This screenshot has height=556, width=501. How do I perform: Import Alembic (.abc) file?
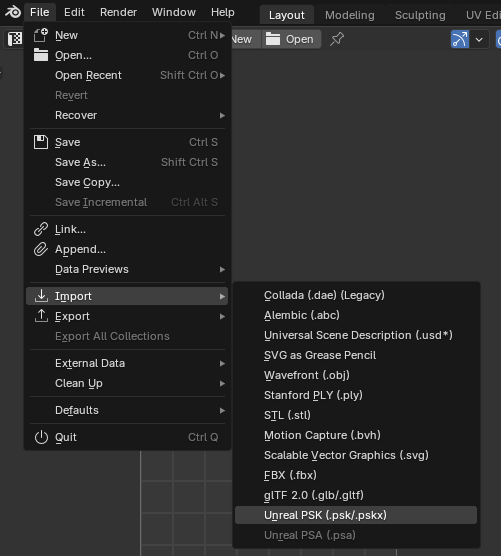click(x=356, y=315)
